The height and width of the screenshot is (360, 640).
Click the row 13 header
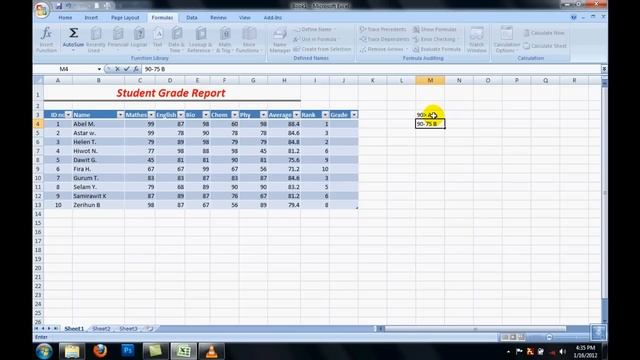point(38,205)
